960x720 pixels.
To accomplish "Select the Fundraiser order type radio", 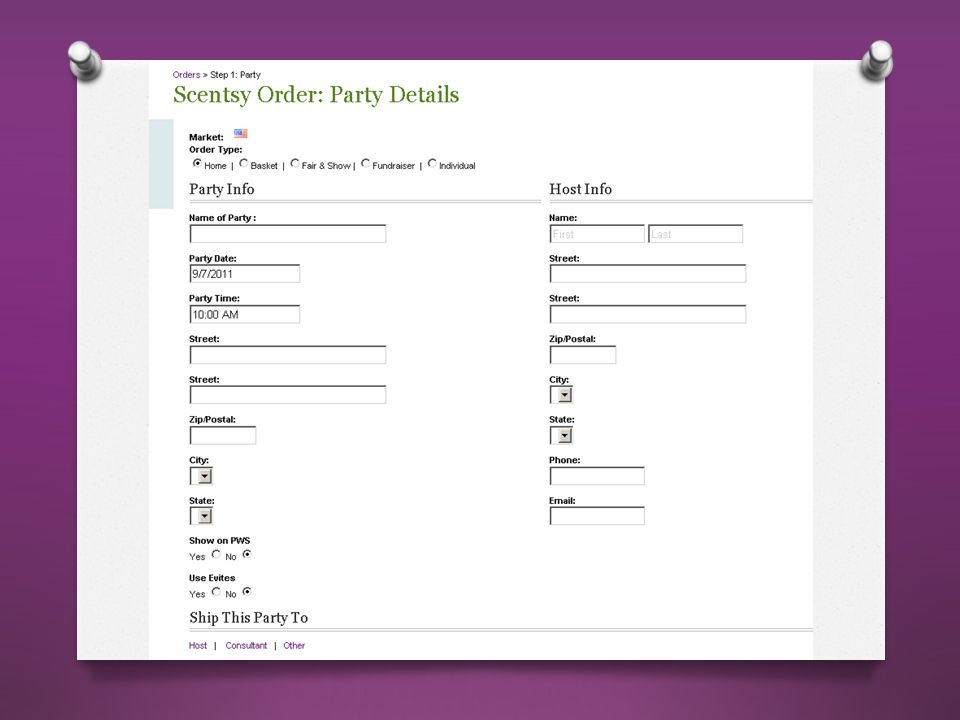I will (366, 163).
